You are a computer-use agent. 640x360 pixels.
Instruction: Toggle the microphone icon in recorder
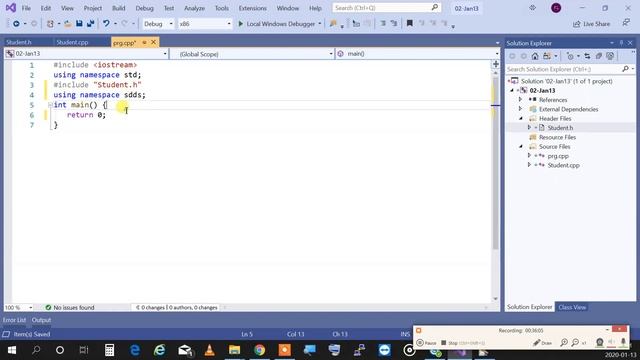click(x=623, y=342)
